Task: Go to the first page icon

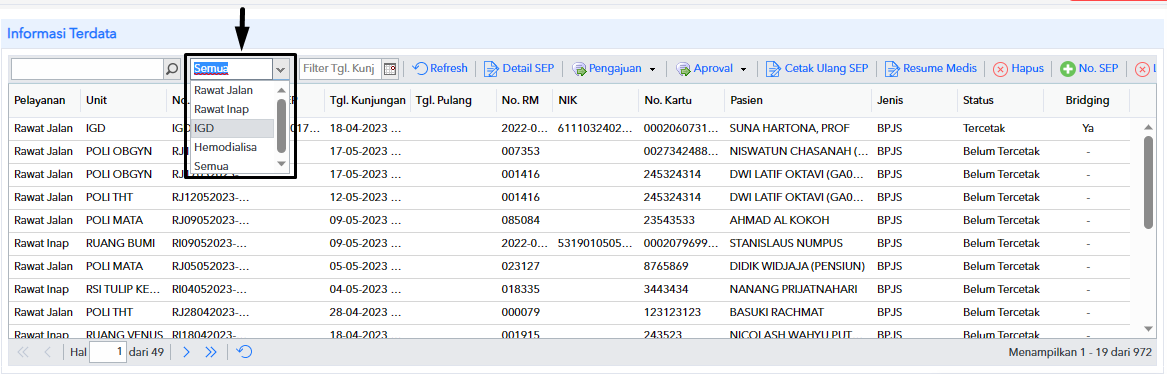Action: [22, 352]
